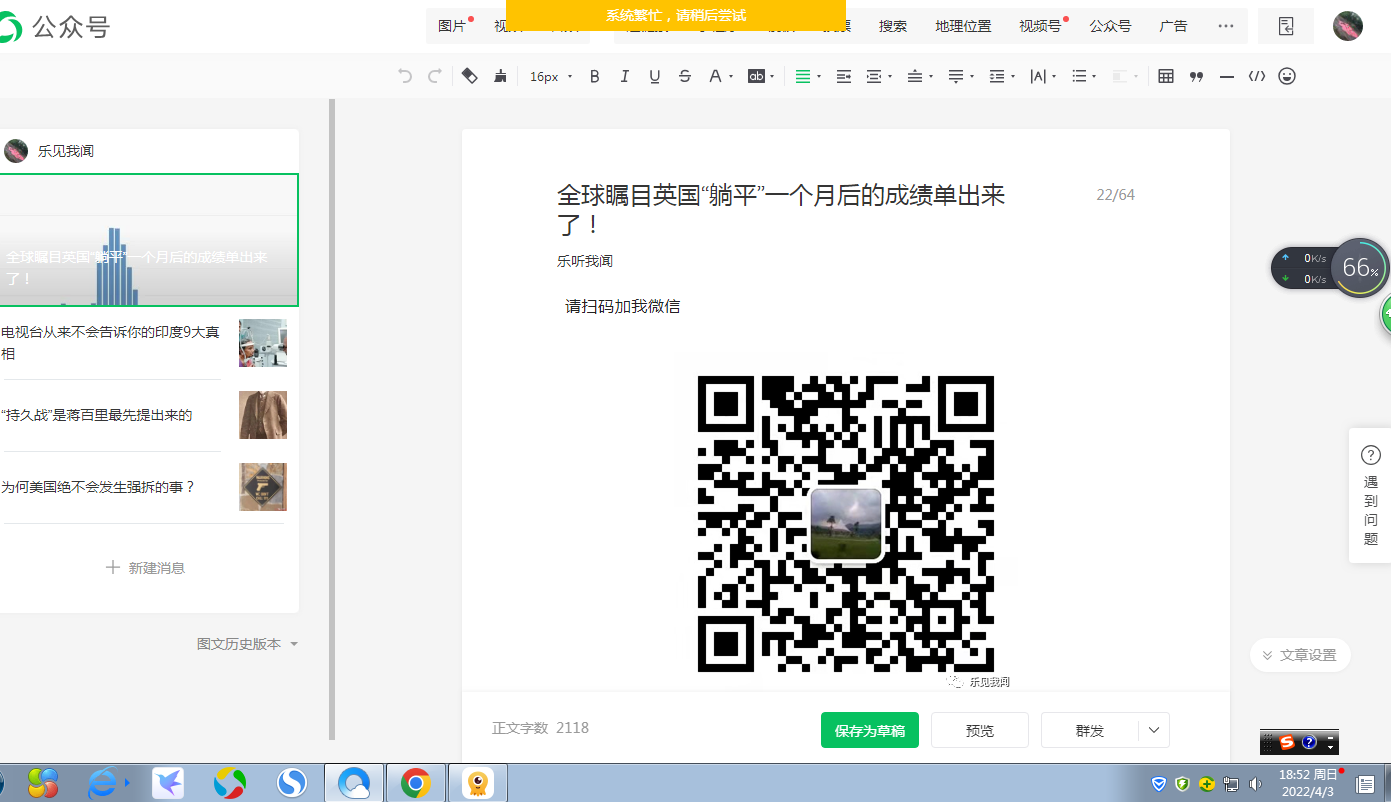Viewport: 1391px width, 802px height.
Task: Redo the last undone edit
Action: (434, 76)
